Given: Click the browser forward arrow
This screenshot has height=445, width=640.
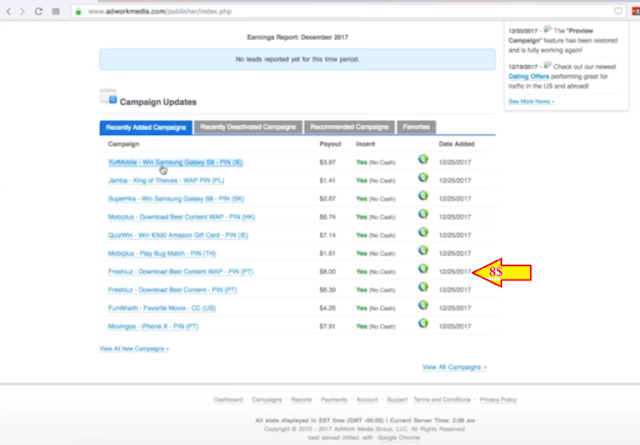Looking at the screenshot, I should 22,11.
